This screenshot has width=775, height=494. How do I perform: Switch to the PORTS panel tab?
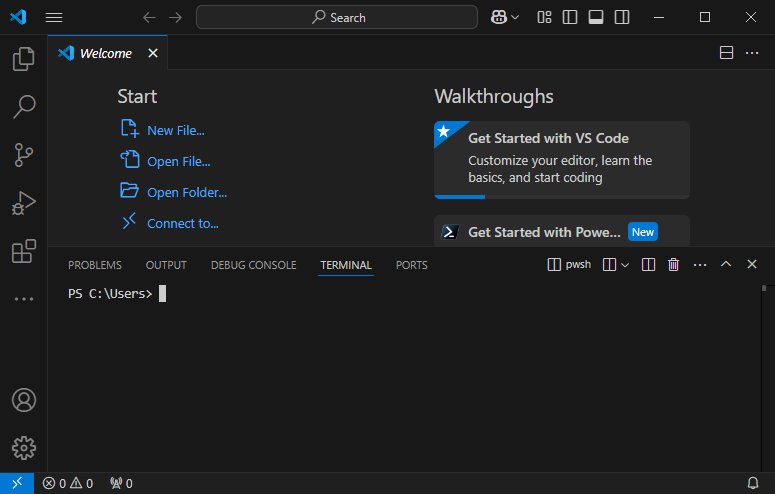point(411,265)
